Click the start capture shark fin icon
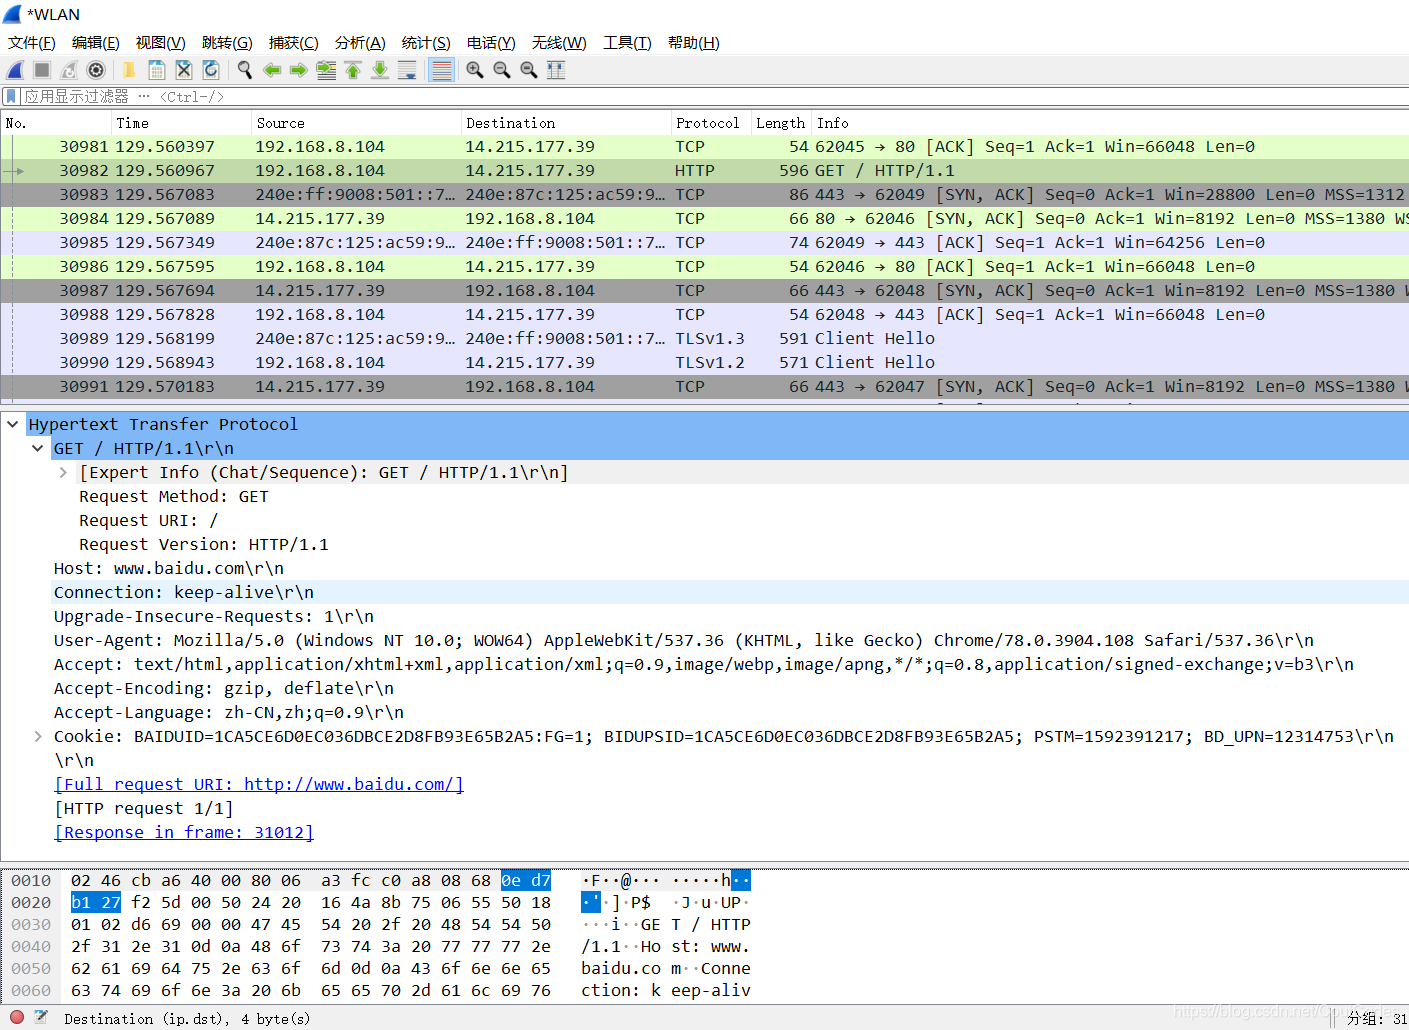1409x1030 pixels. tap(15, 70)
